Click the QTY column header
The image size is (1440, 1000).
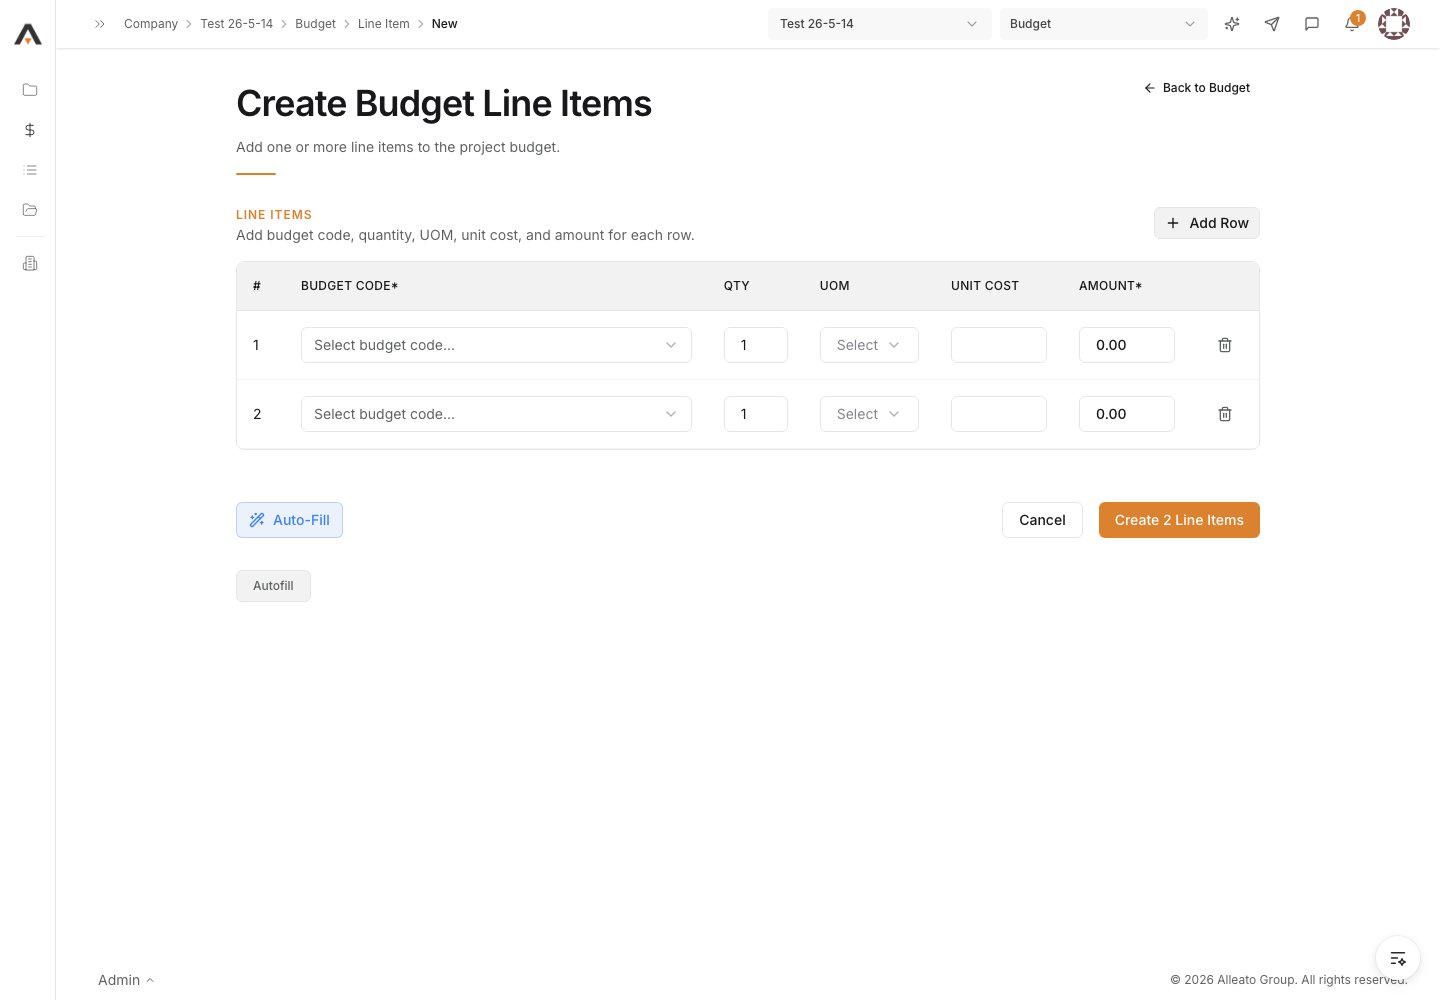coord(737,286)
